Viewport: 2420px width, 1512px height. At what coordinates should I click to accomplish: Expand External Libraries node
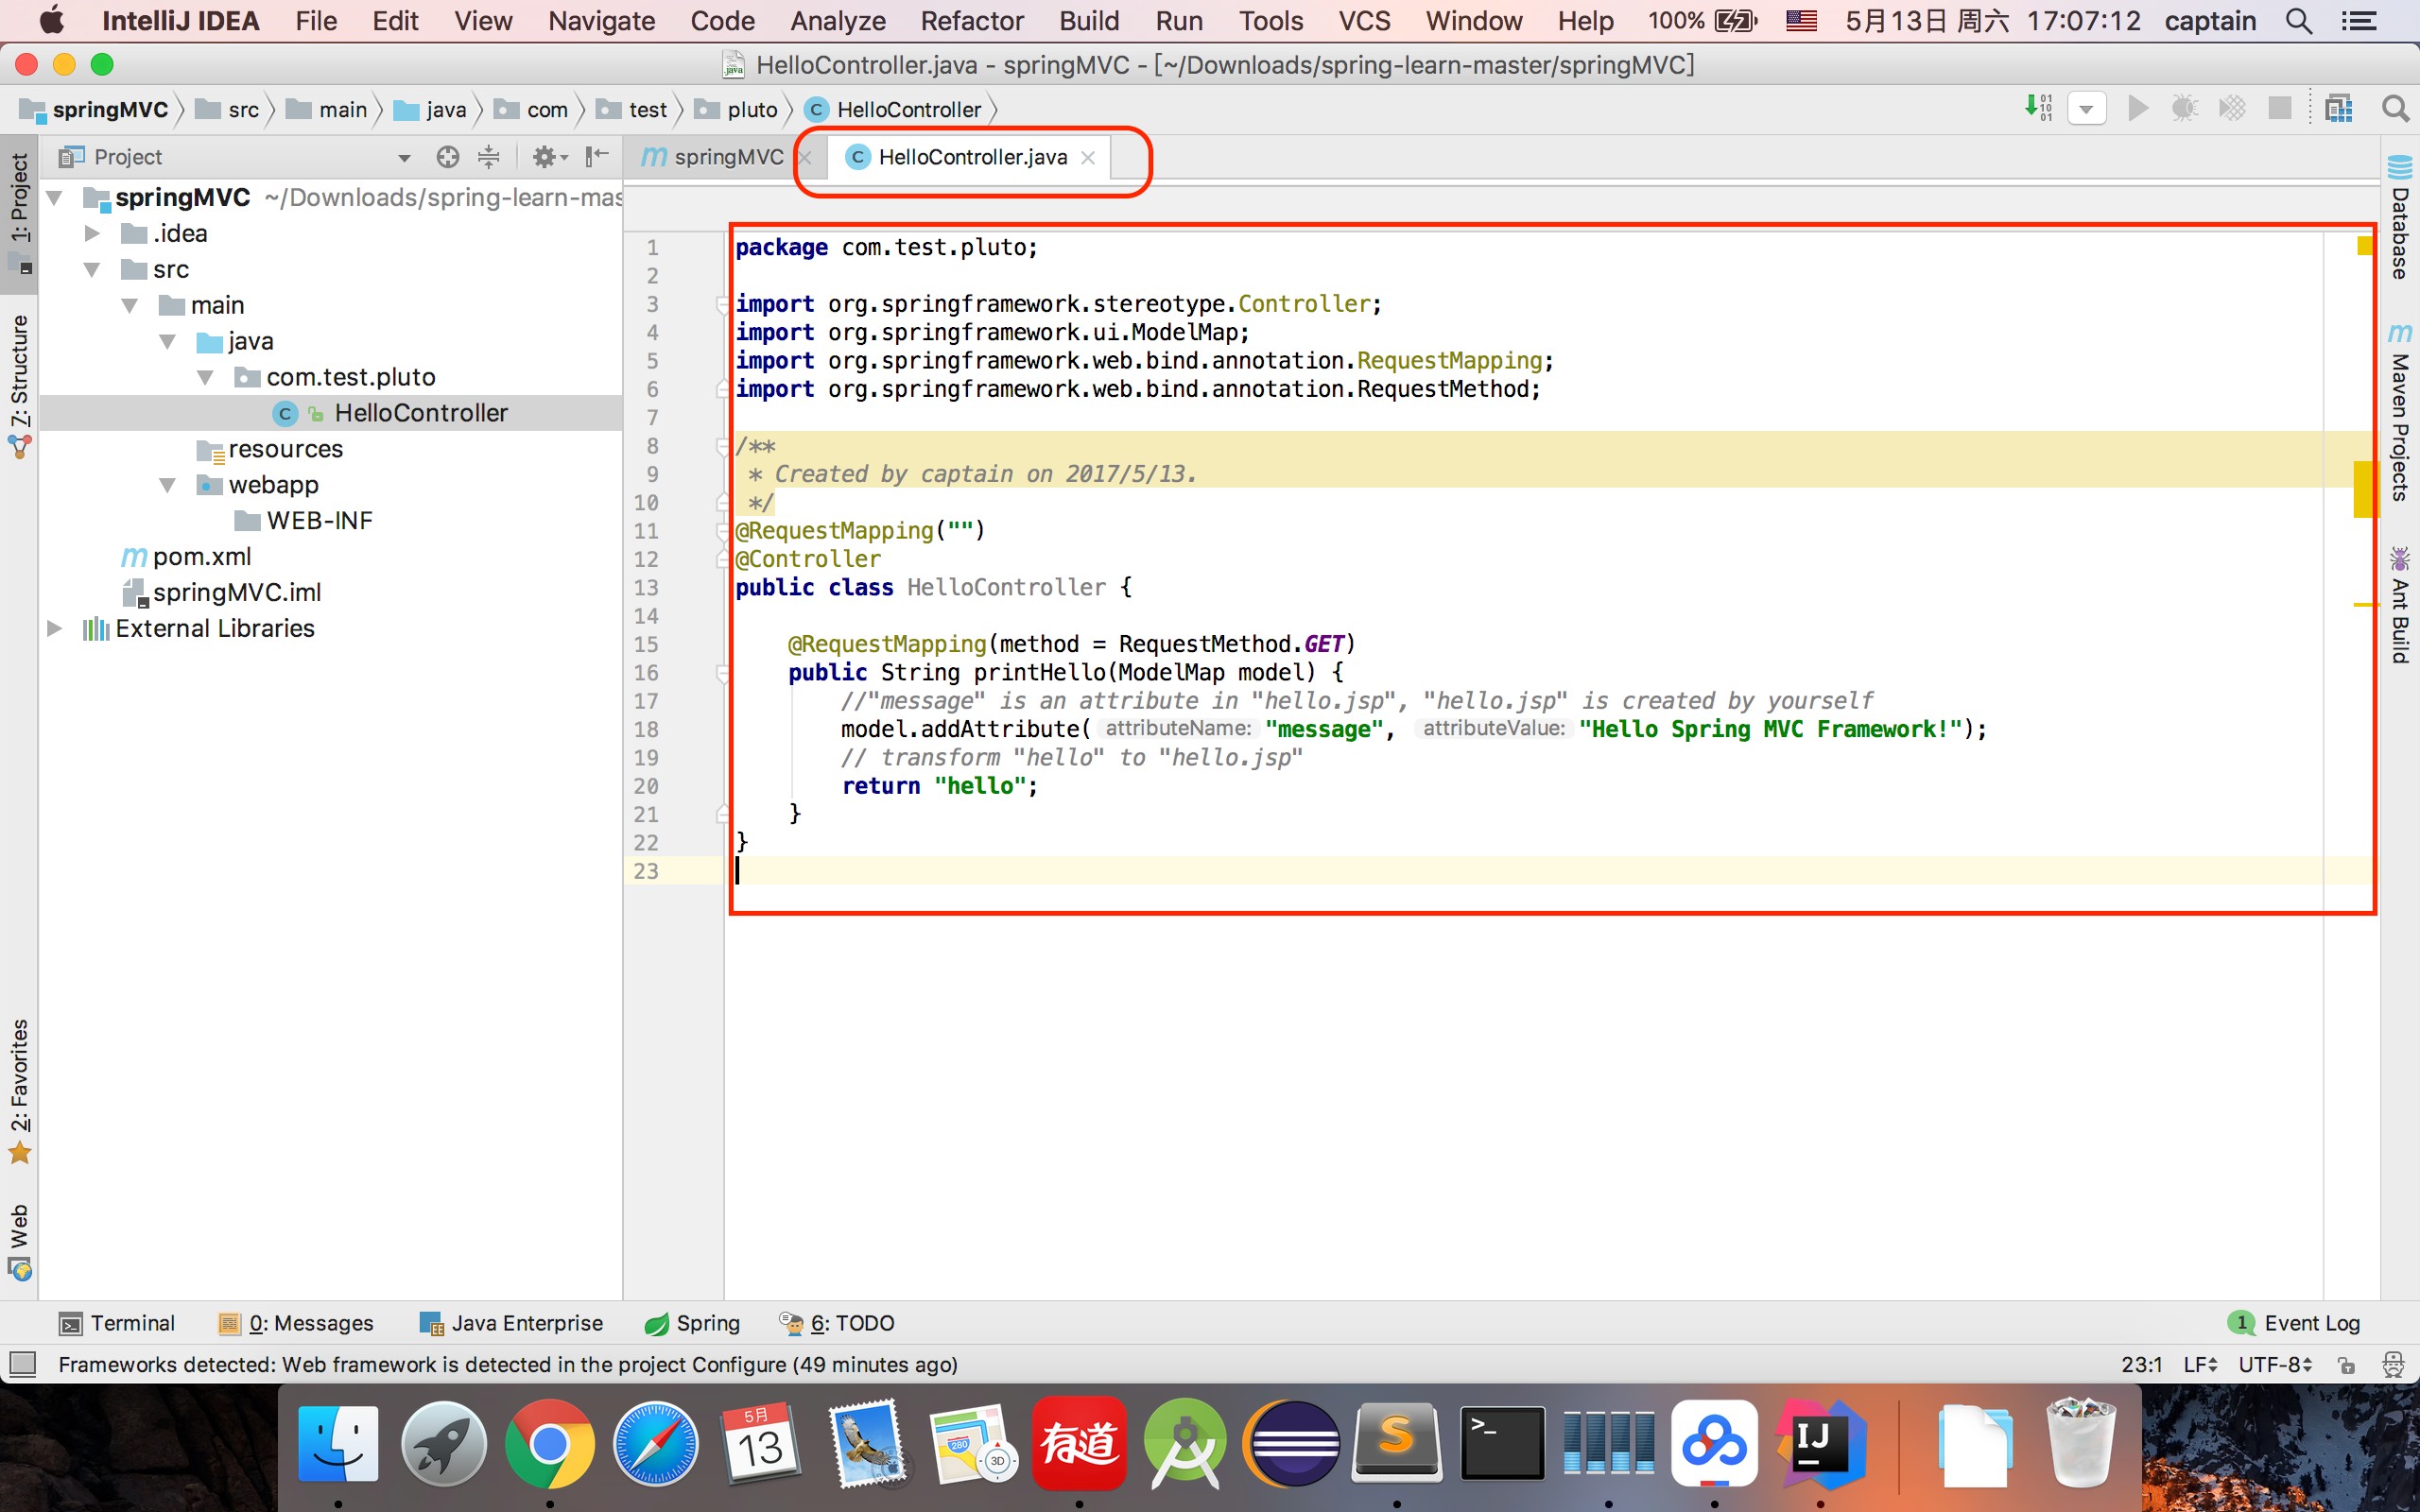pyautogui.click(x=55, y=628)
